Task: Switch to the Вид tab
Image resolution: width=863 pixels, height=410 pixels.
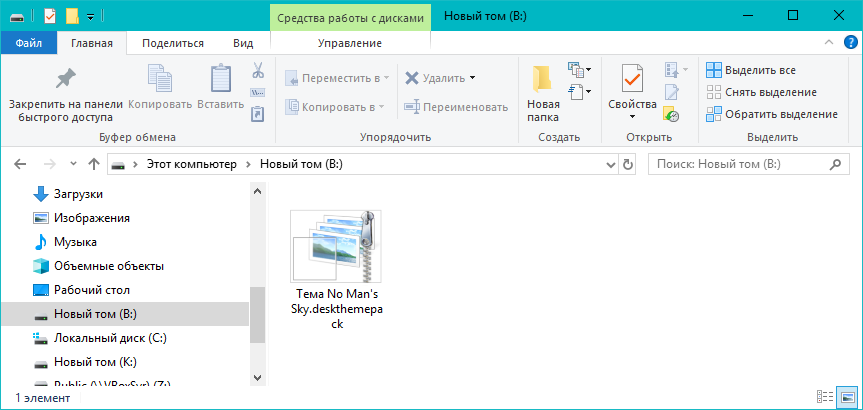Action: (243, 43)
